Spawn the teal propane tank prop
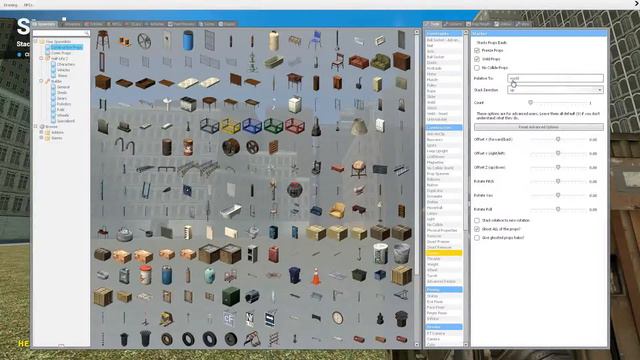640x360 pixels. click(209, 276)
